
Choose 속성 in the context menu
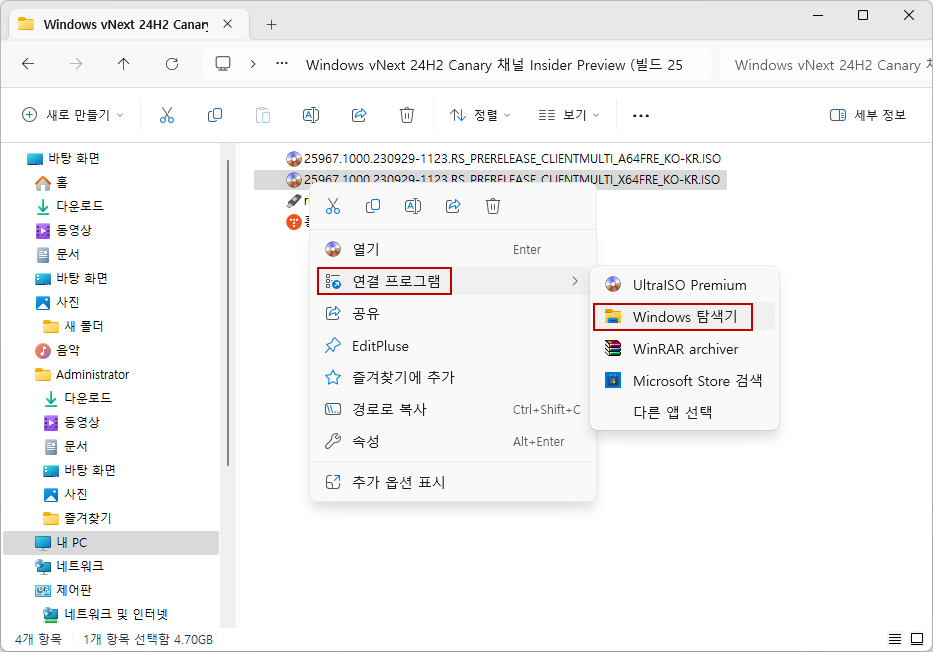(453, 441)
